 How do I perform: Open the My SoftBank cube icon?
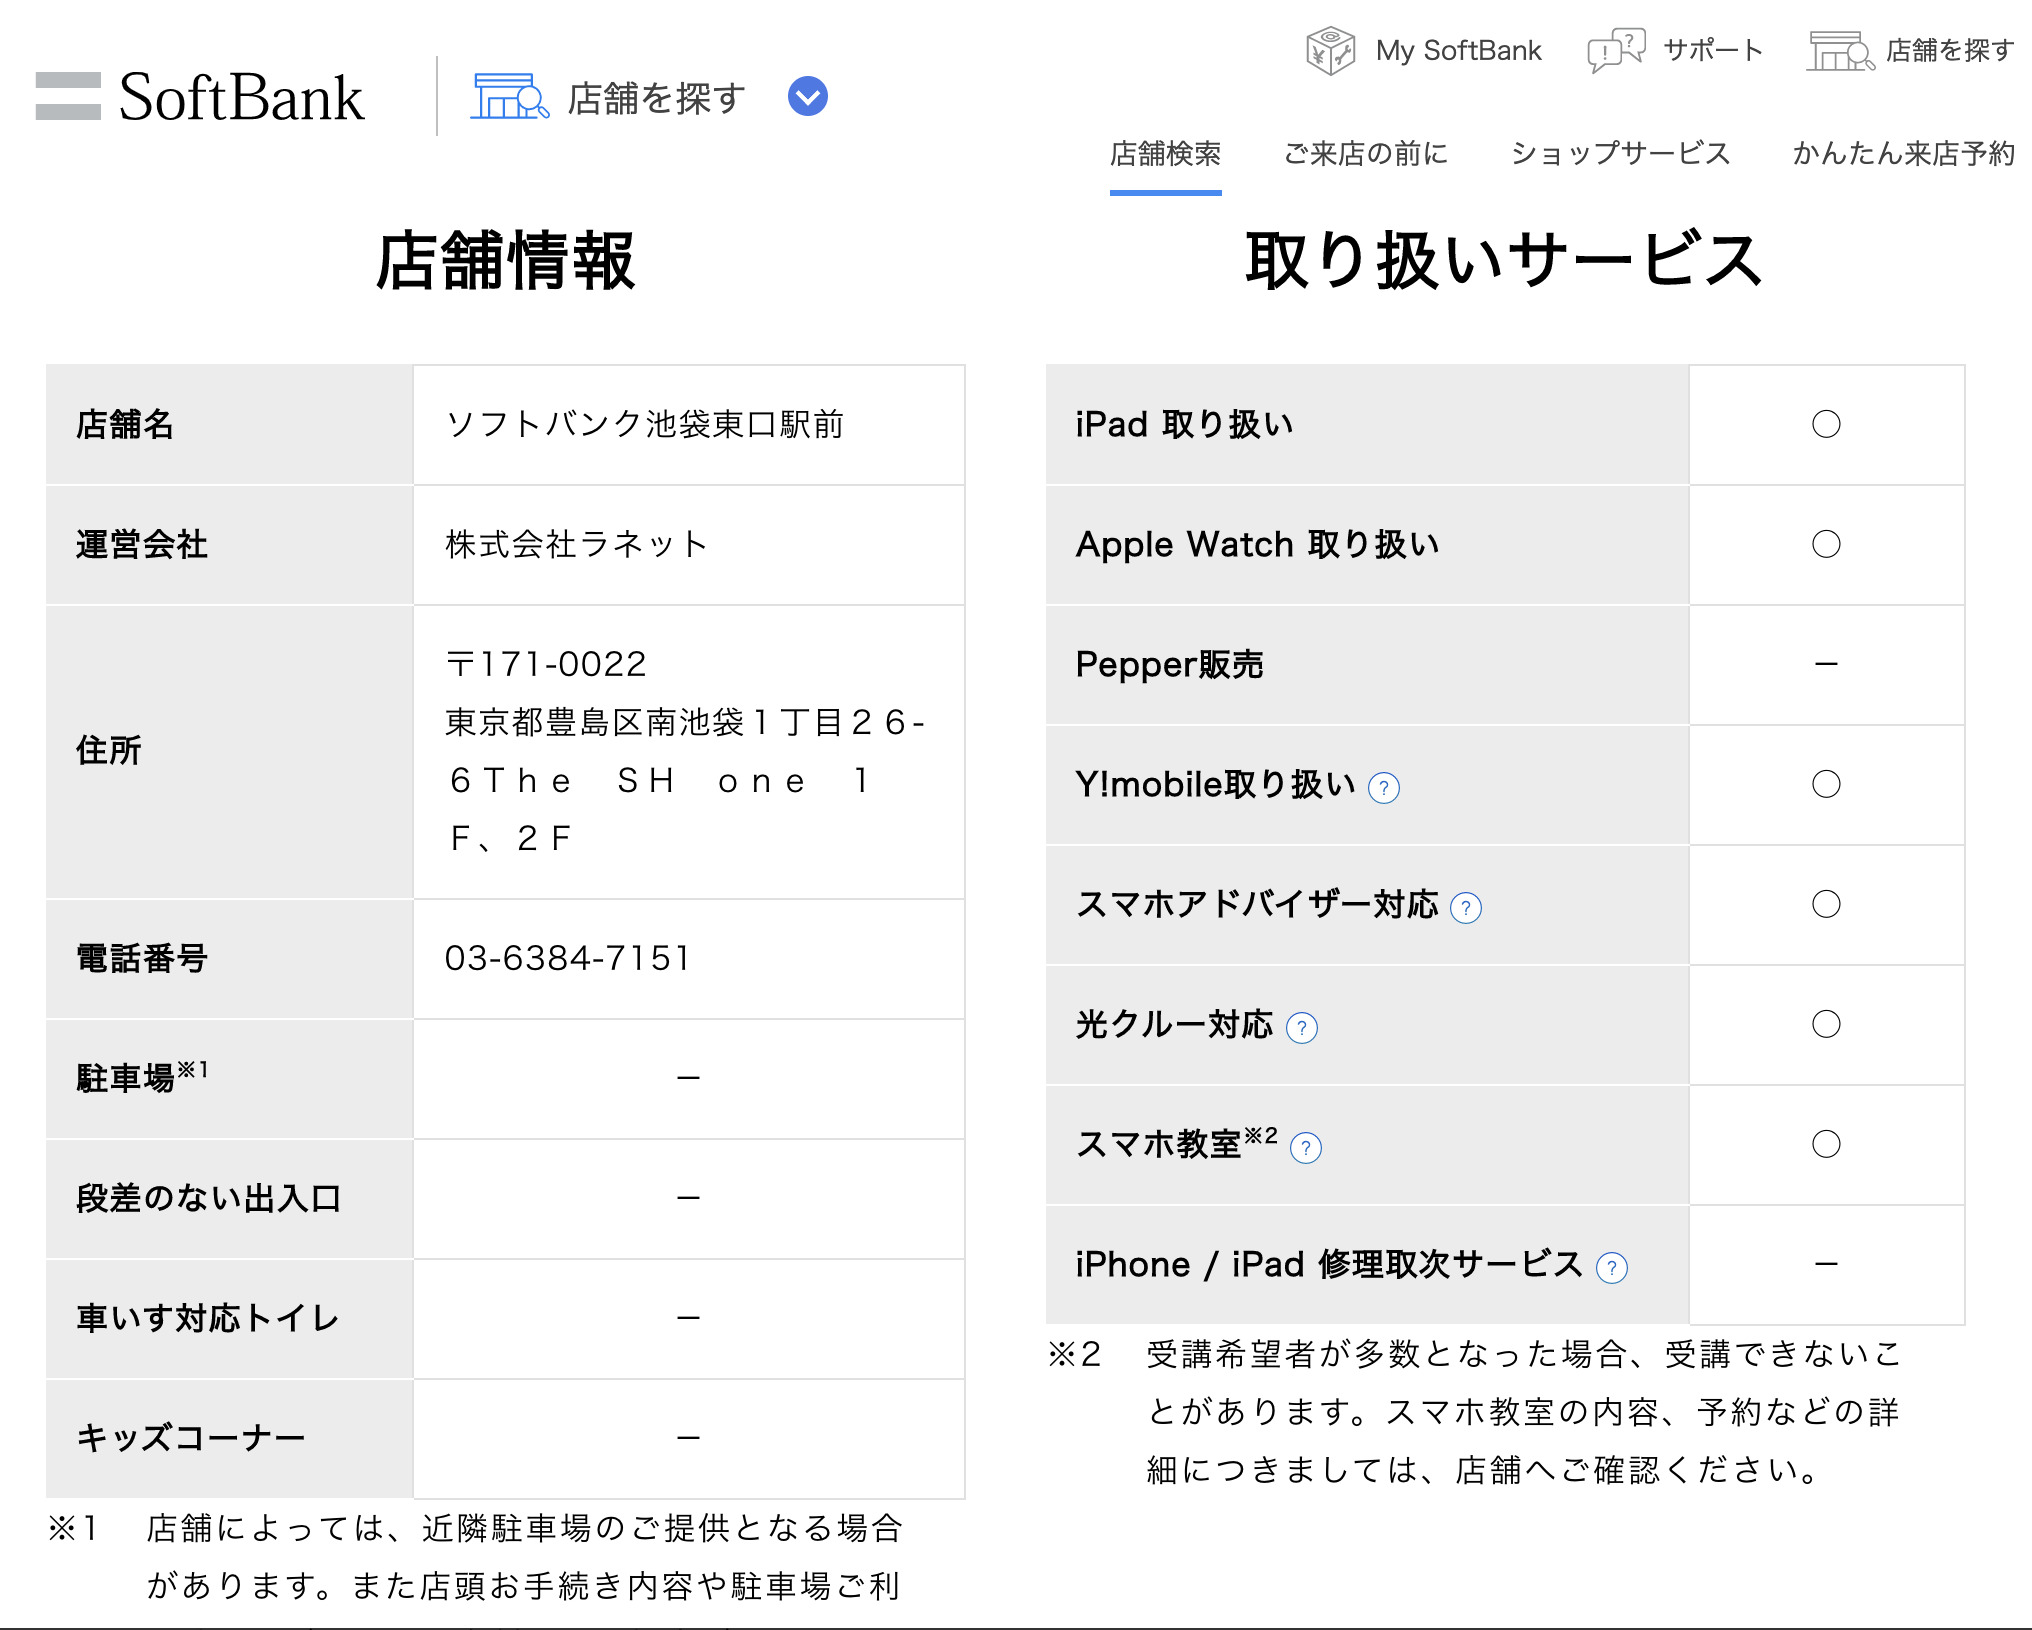click(1330, 51)
